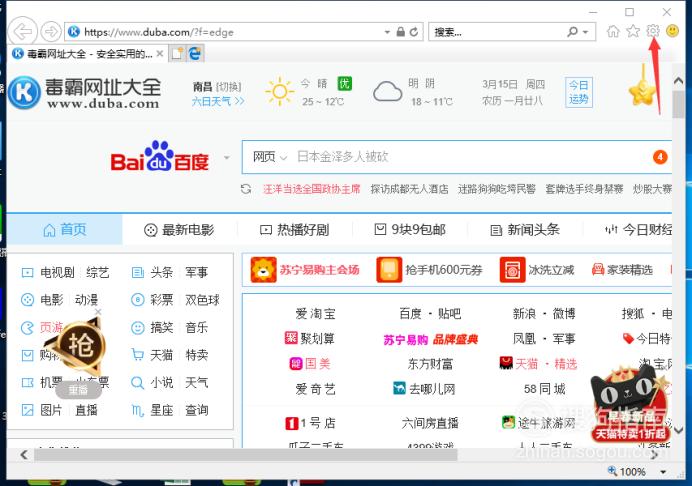Click the 电视剧 category link
Image resolution: width=692 pixels, height=486 pixels.
(57, 272)
